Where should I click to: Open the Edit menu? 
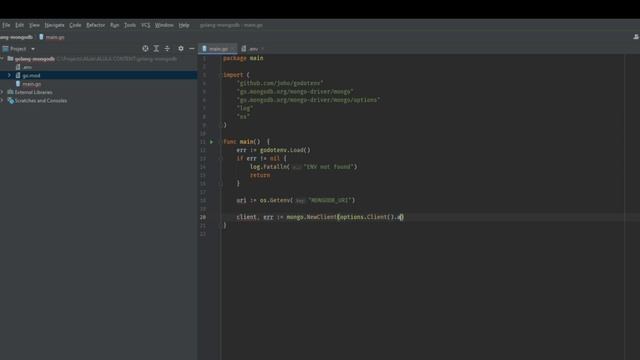[x=19, y=25]
